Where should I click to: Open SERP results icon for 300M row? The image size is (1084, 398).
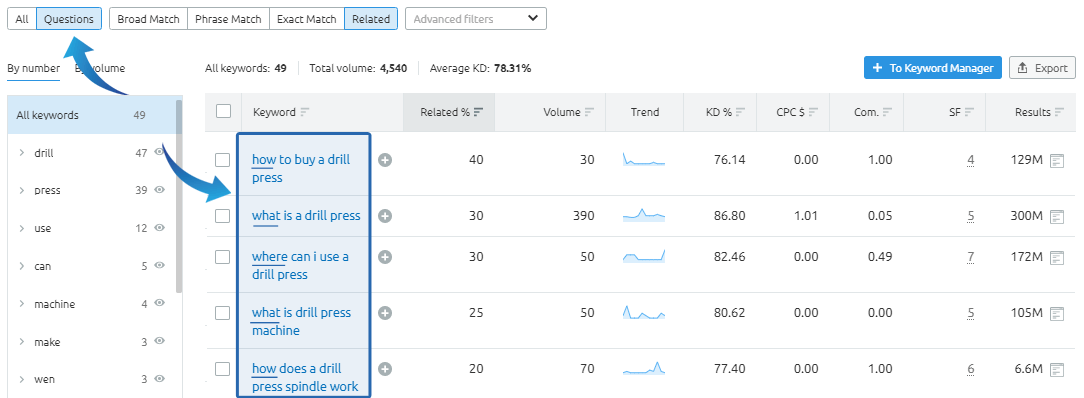tap(1056, 216)
